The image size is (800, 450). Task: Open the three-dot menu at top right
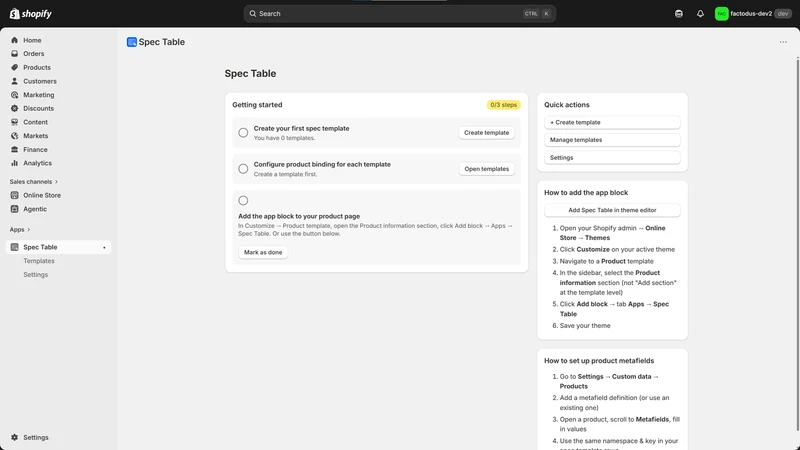point(783,42)
